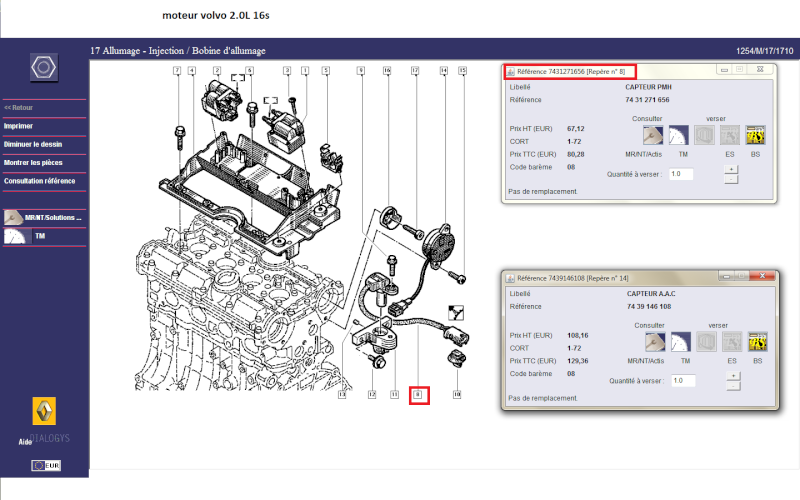This screenshot has height=500, width=800.
Task: Select part label 7 on diagram
Action: (x=177, y=70)
